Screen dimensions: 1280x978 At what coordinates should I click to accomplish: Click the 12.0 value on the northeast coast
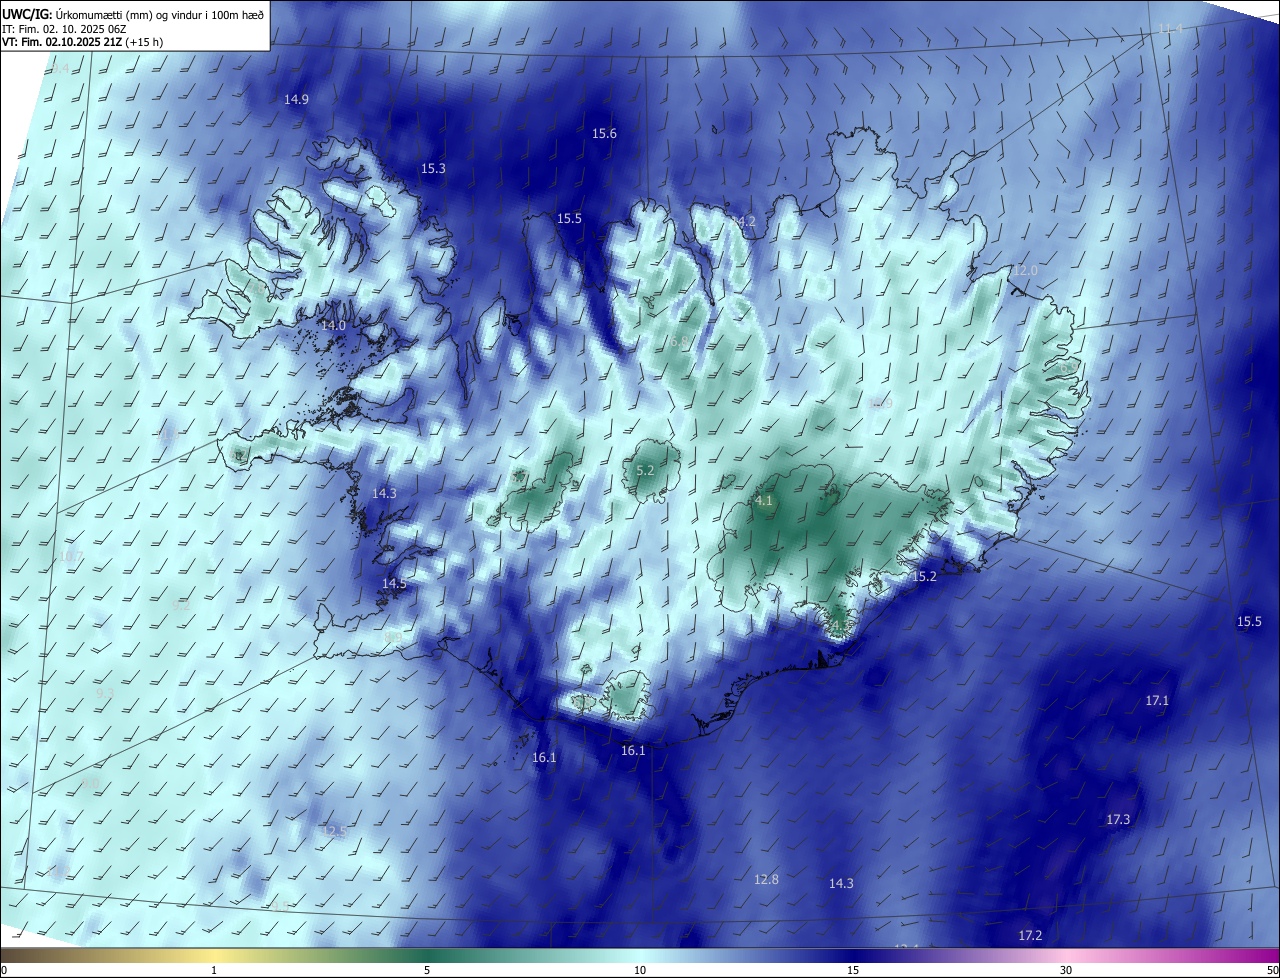tap(1026, 270)
